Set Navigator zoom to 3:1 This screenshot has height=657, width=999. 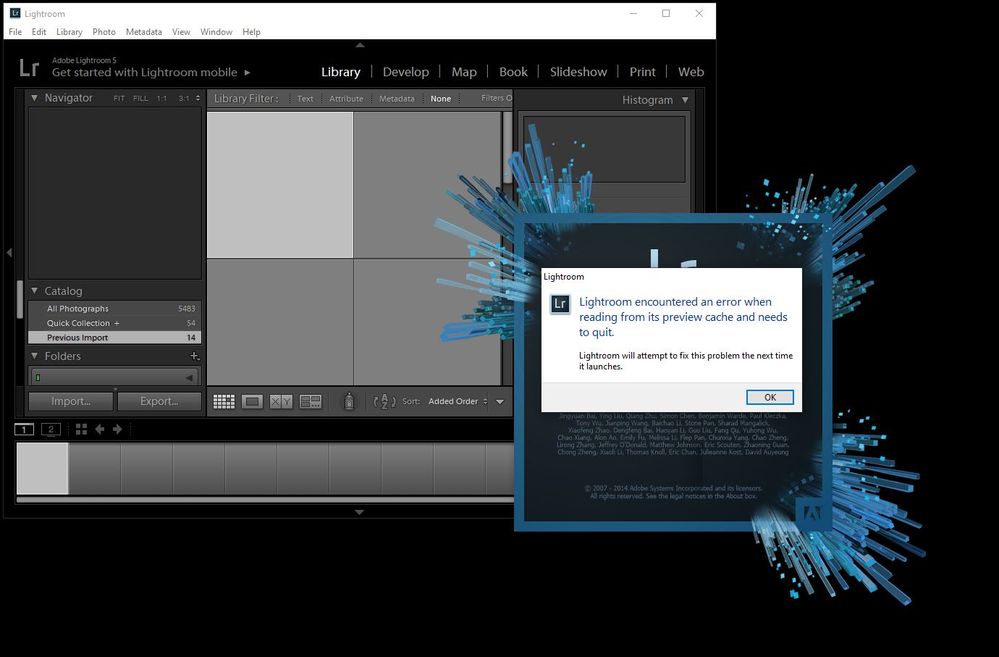coord(184,99)
